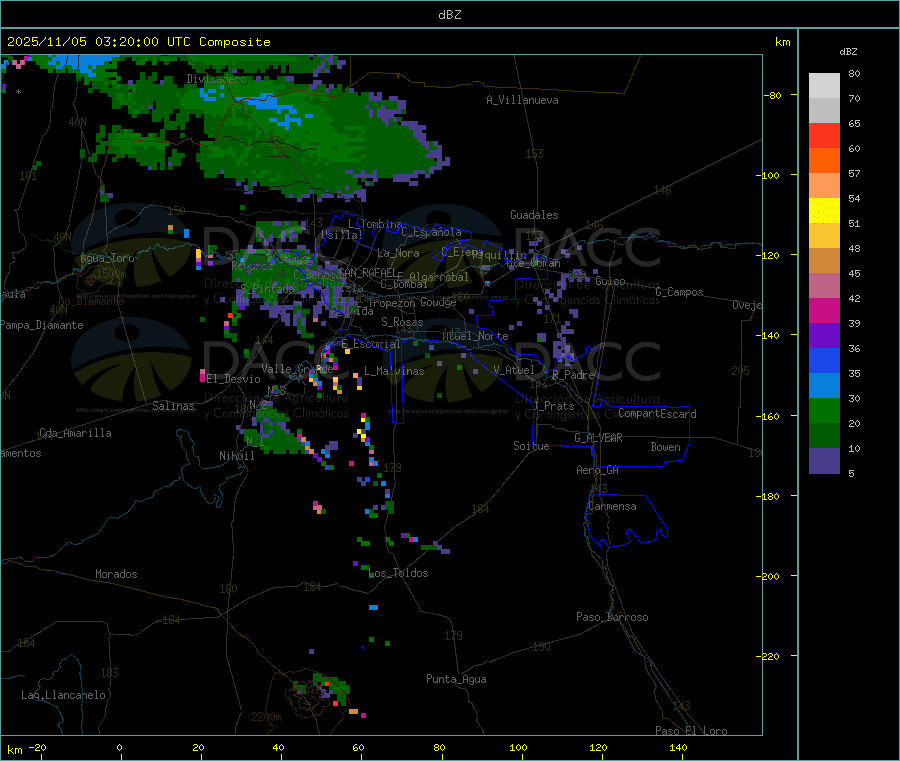
Task: Select the 'Los_Toldos' place label
Action: 398,573
